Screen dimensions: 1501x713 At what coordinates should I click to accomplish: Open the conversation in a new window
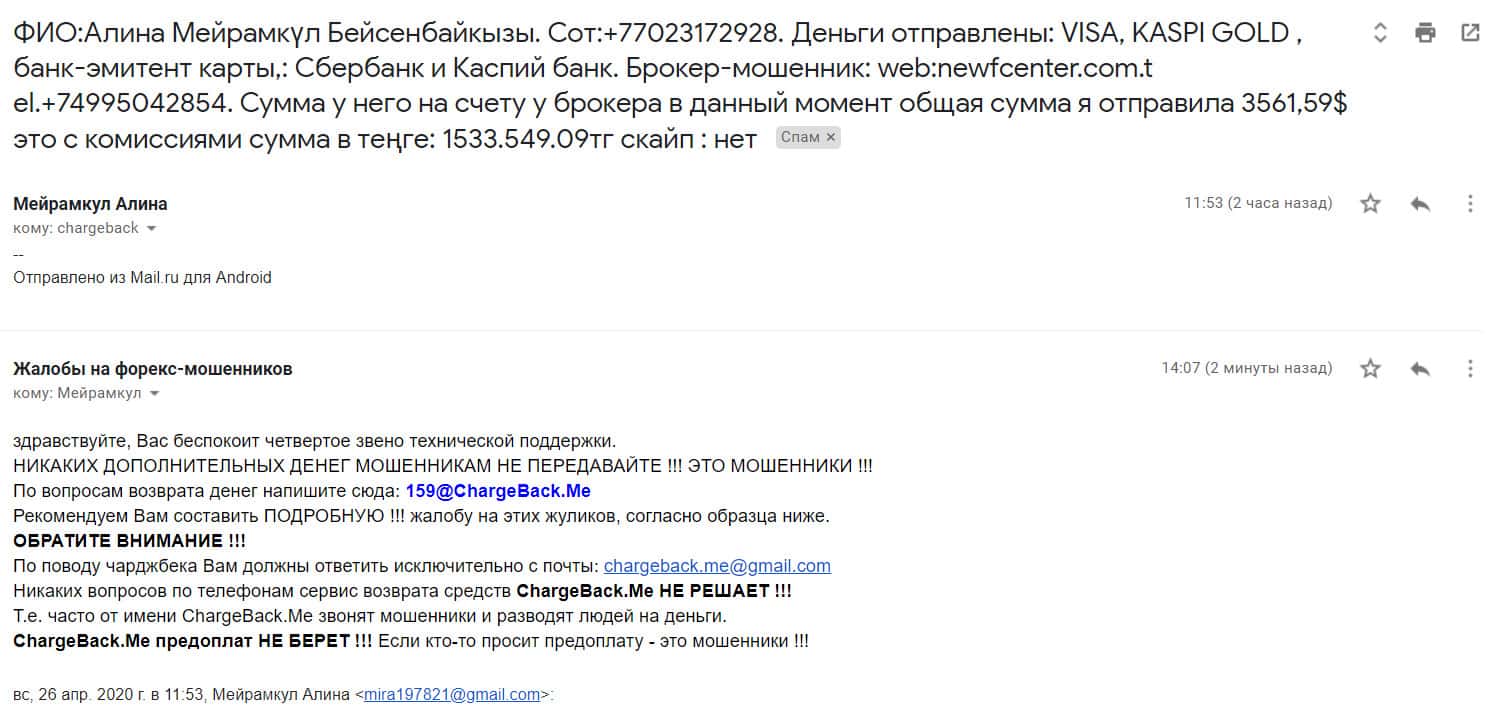[x=1470, y=33]
